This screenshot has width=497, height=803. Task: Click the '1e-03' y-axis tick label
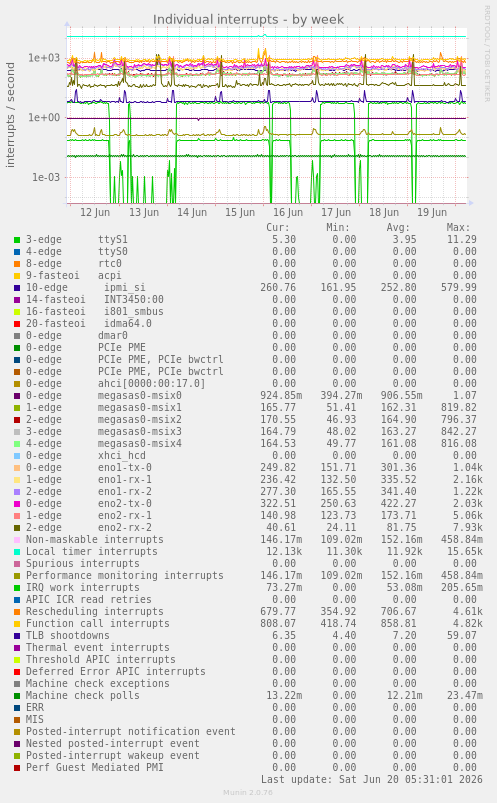[46, 178]
